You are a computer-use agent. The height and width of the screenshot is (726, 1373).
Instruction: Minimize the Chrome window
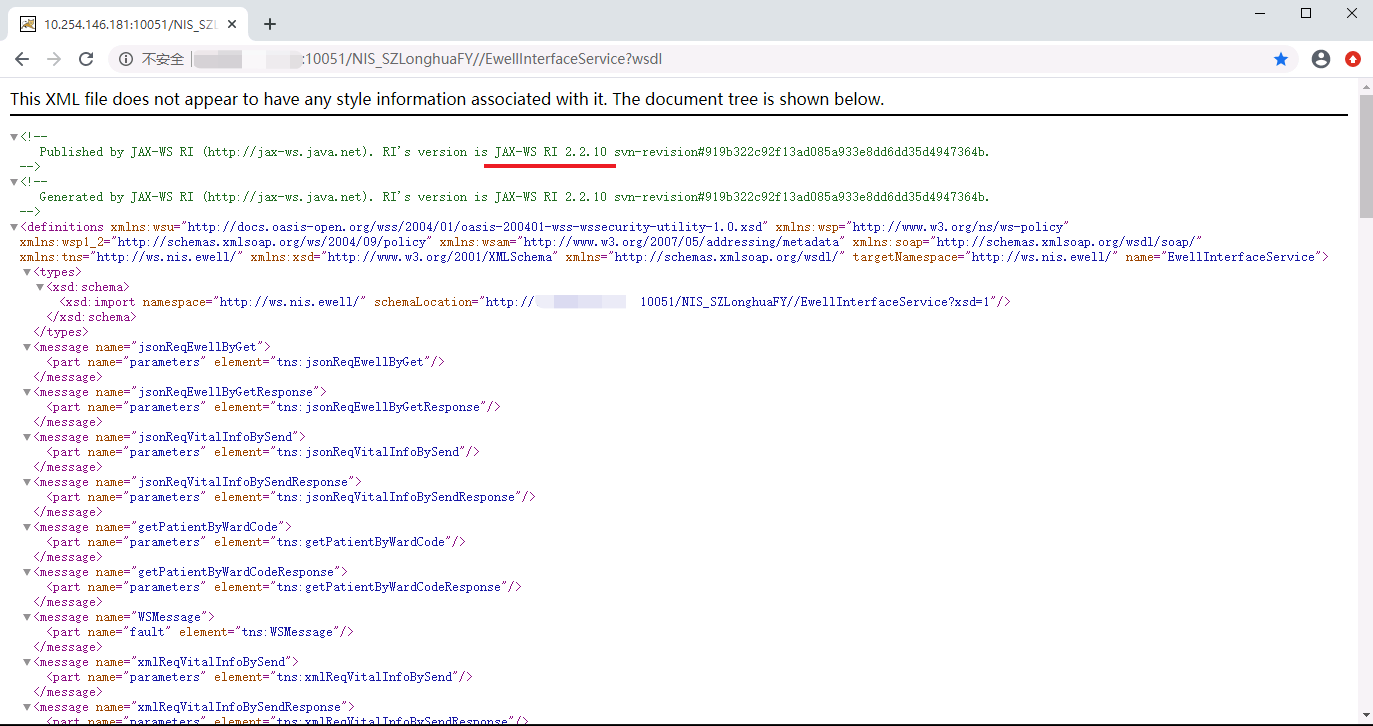[1260, 13]
